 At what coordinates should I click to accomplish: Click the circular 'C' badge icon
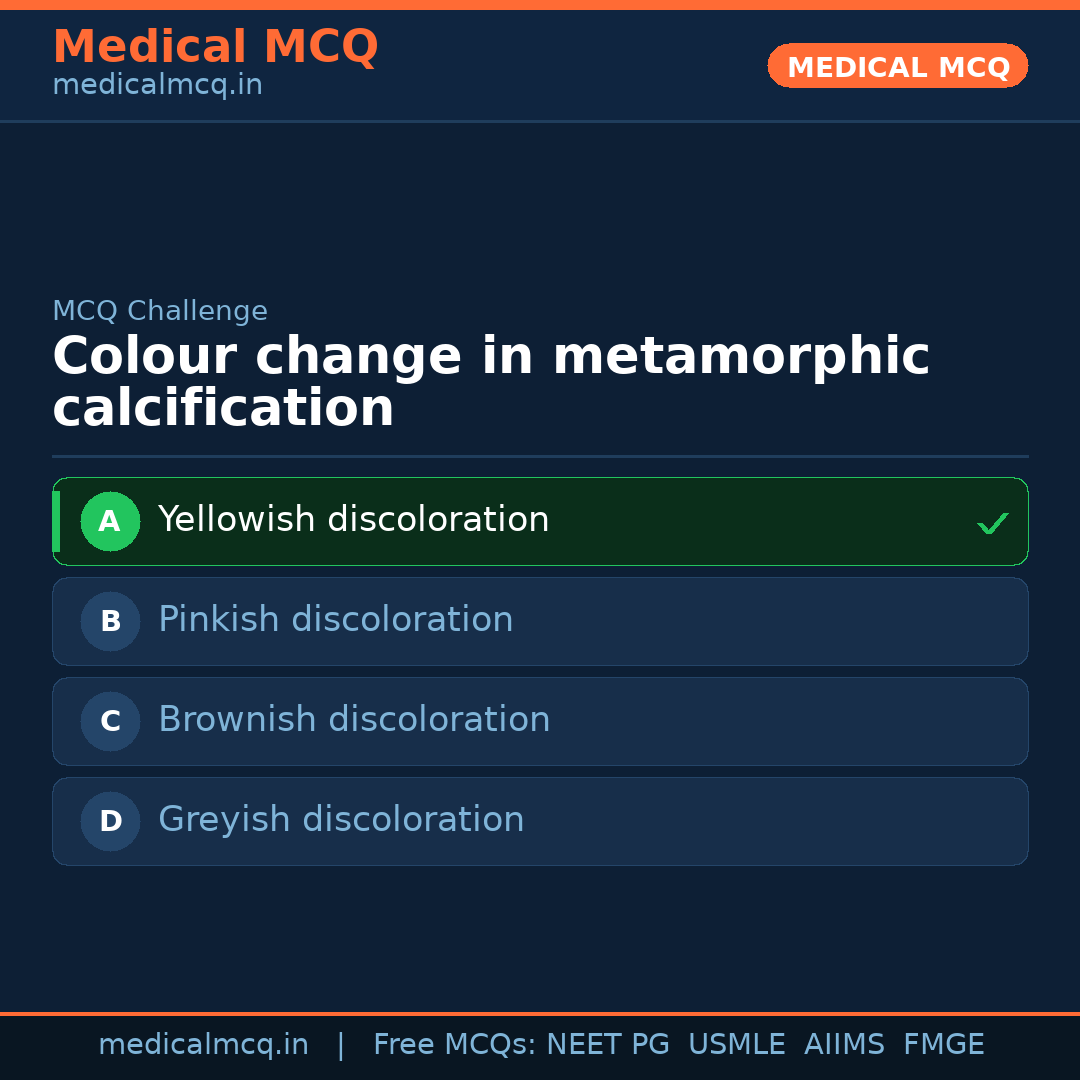tap(110, 721)
